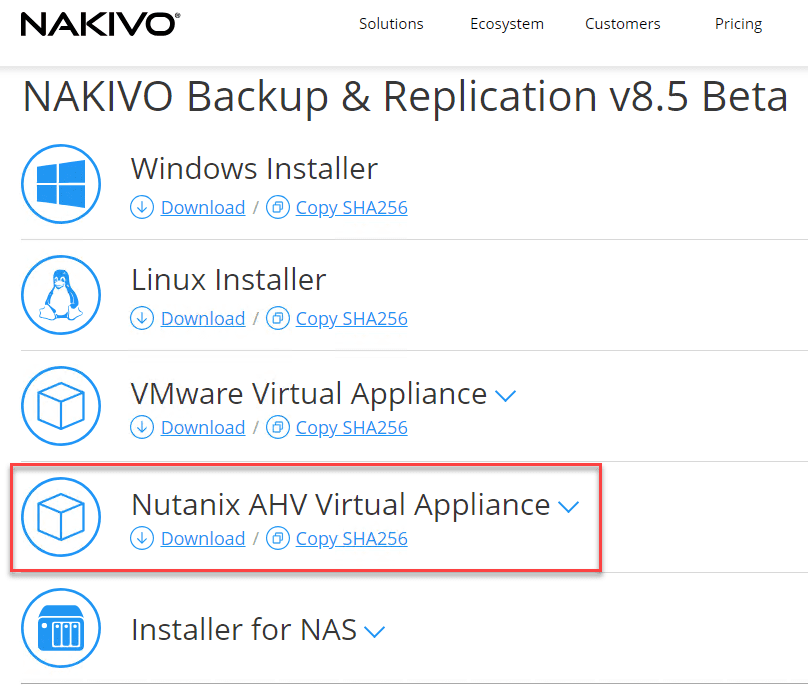
Task: Open the Solutions menu
Action: click(391, 24)
